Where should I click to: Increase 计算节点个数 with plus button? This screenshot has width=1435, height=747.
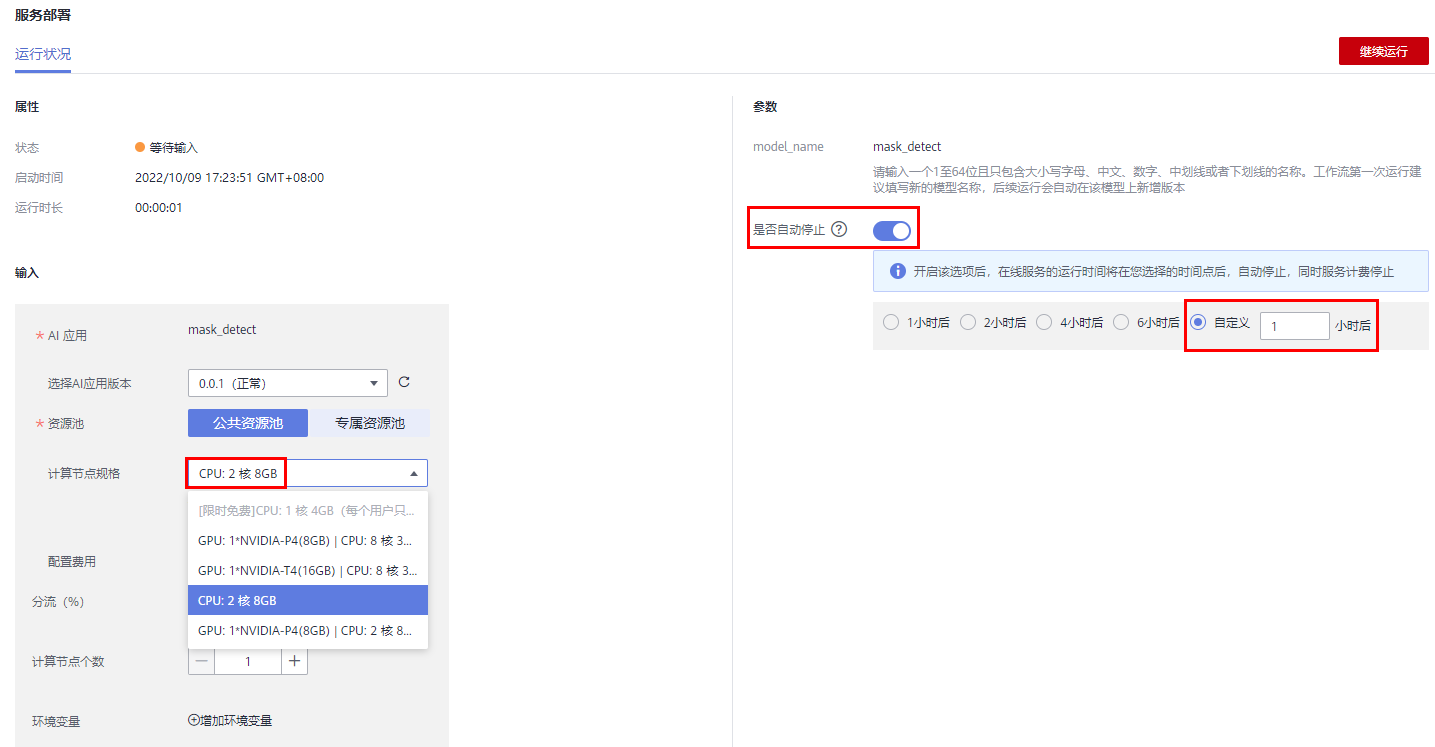coord(294,661)
